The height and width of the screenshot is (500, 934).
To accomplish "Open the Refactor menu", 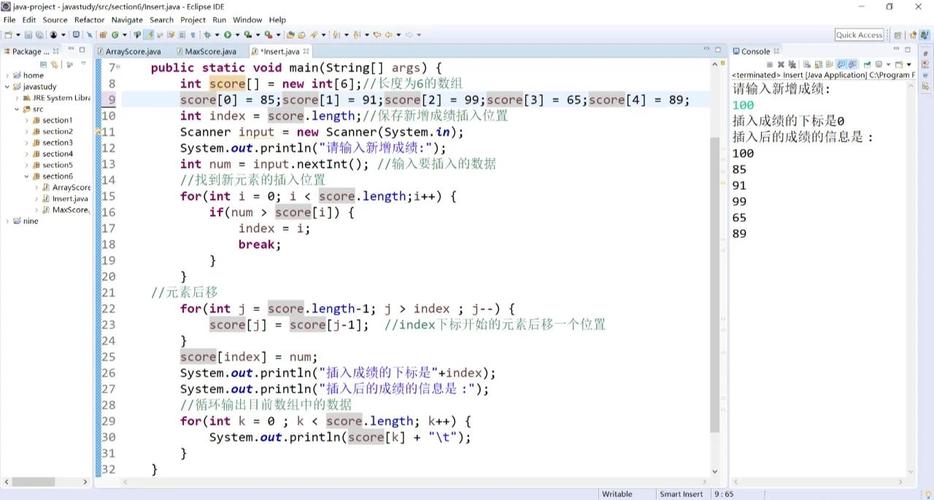I will click(x=89, y=20).
